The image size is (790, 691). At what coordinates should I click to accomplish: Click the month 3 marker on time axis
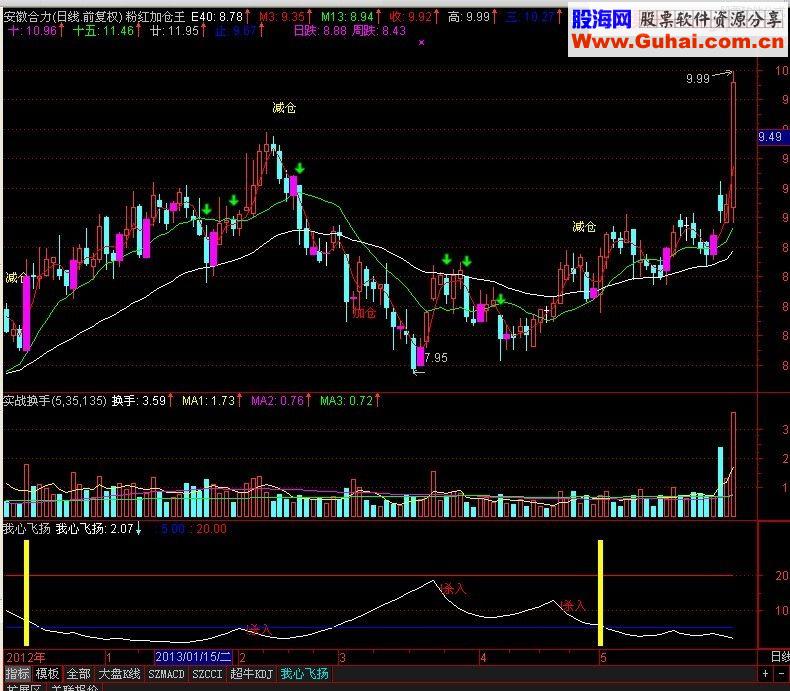tap(343, 657)
